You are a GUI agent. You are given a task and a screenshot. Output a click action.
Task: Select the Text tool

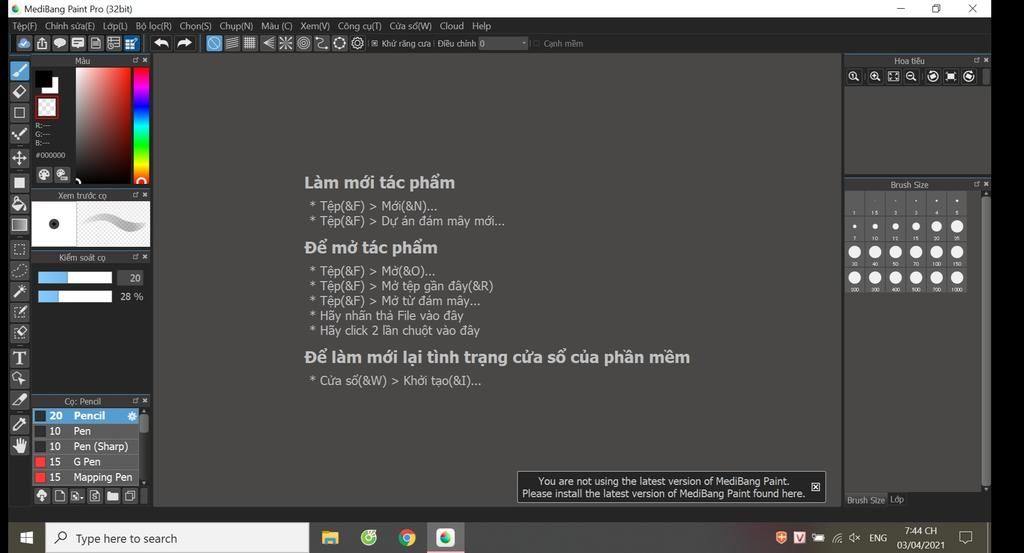(20, 358)
